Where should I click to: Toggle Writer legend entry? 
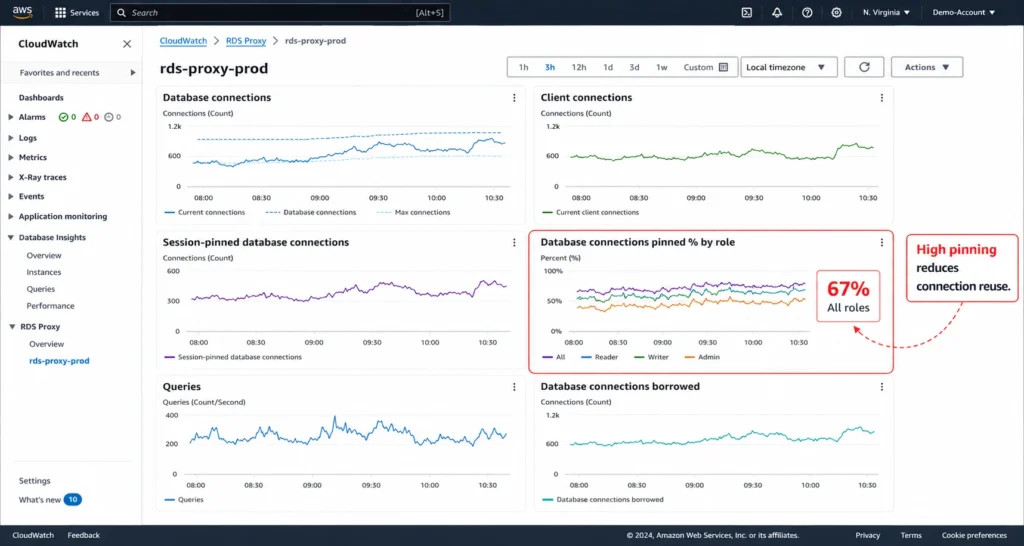650,357
